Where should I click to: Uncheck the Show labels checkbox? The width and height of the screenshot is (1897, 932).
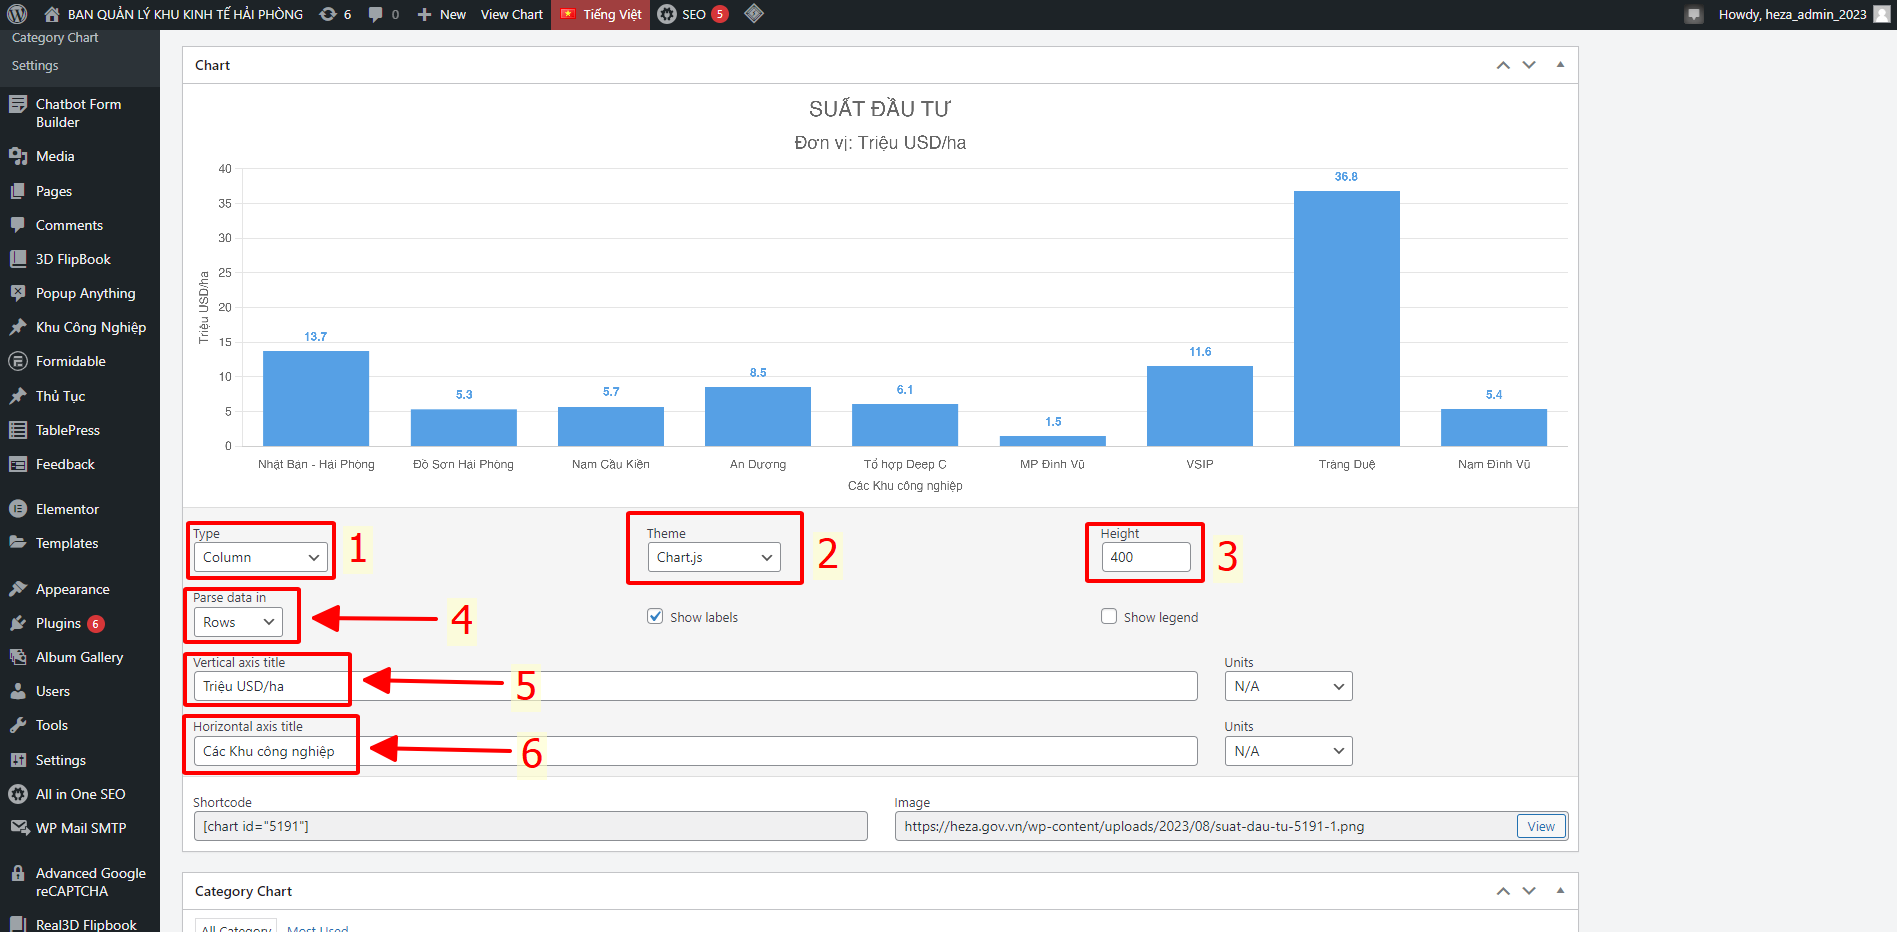click(655, 617)
